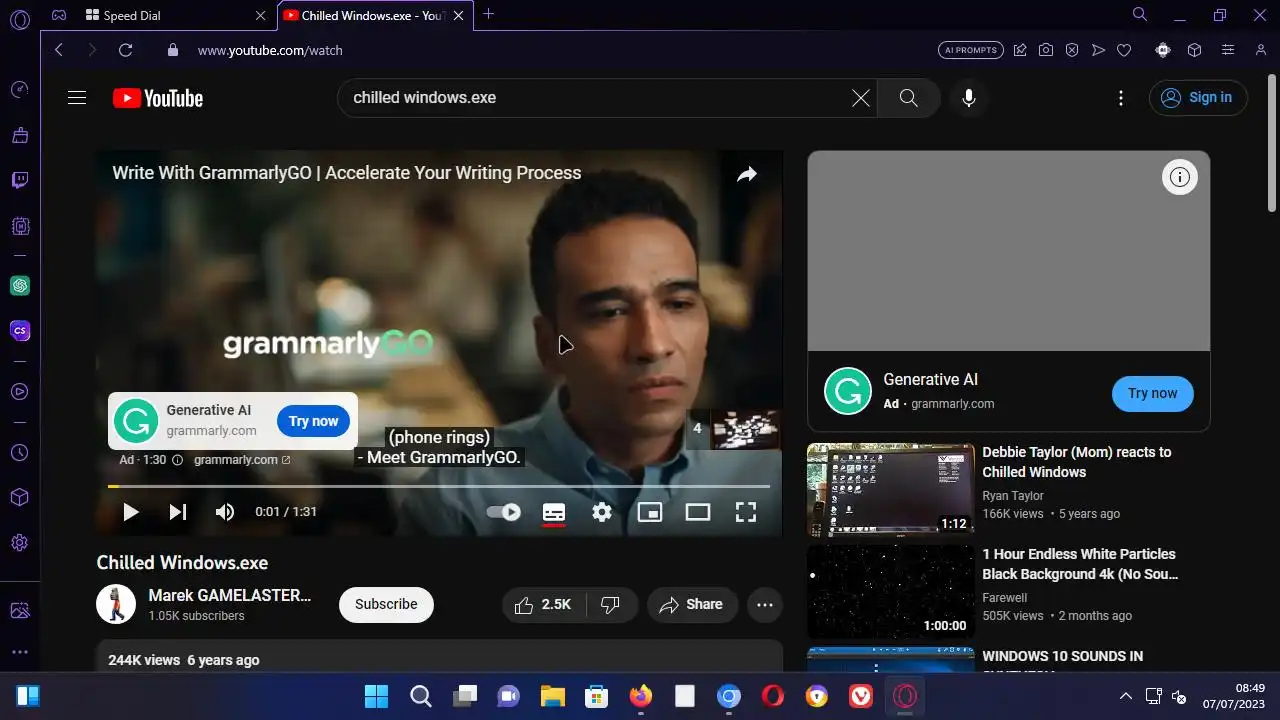Take a snapshot with camera icon
The image size is (1280, 720).
pyautogui.click(x=1045, y=50)
